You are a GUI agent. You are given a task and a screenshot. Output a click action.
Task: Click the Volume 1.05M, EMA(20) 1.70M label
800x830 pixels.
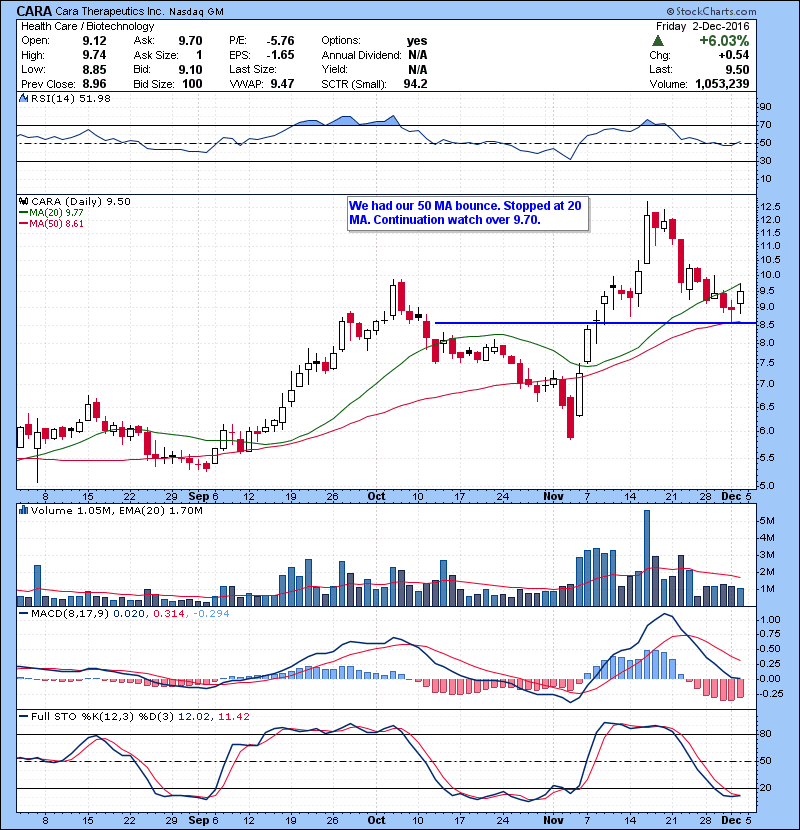[116, 511]
